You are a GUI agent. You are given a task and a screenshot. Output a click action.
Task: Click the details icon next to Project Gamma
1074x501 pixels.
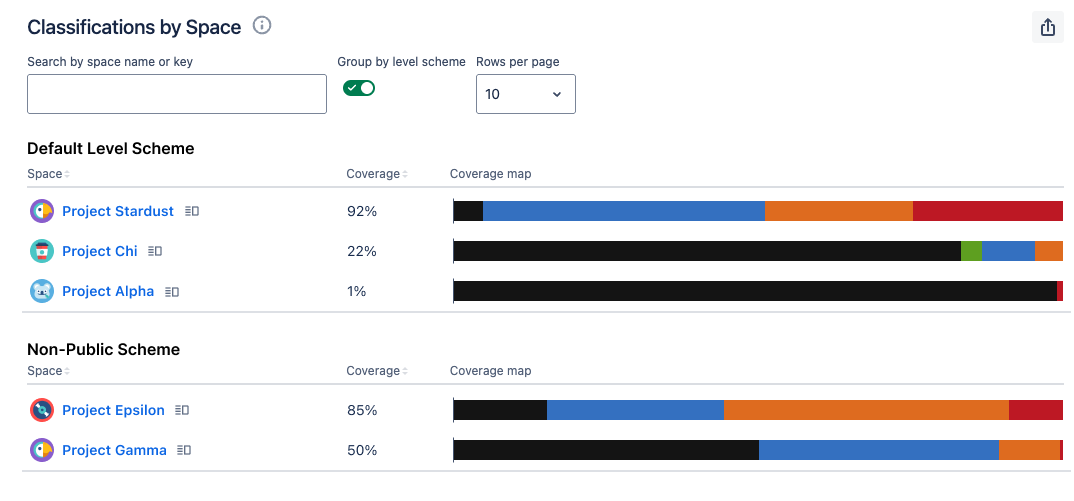(186, 450)
